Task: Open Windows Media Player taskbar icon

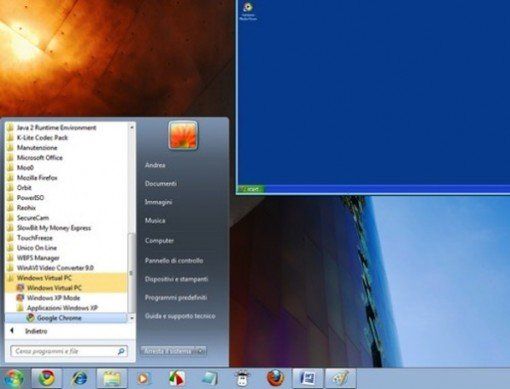Action: 144,378
